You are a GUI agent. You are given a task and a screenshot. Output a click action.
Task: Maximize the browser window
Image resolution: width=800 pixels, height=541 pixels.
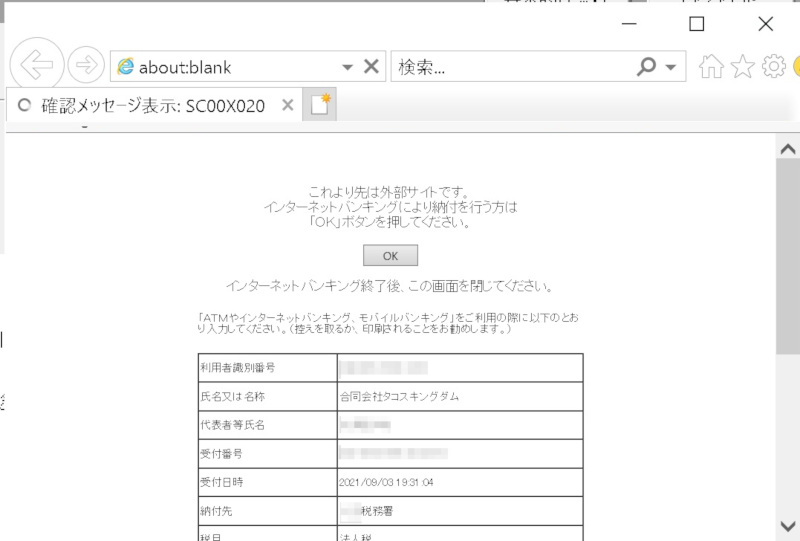pos(696,24)
